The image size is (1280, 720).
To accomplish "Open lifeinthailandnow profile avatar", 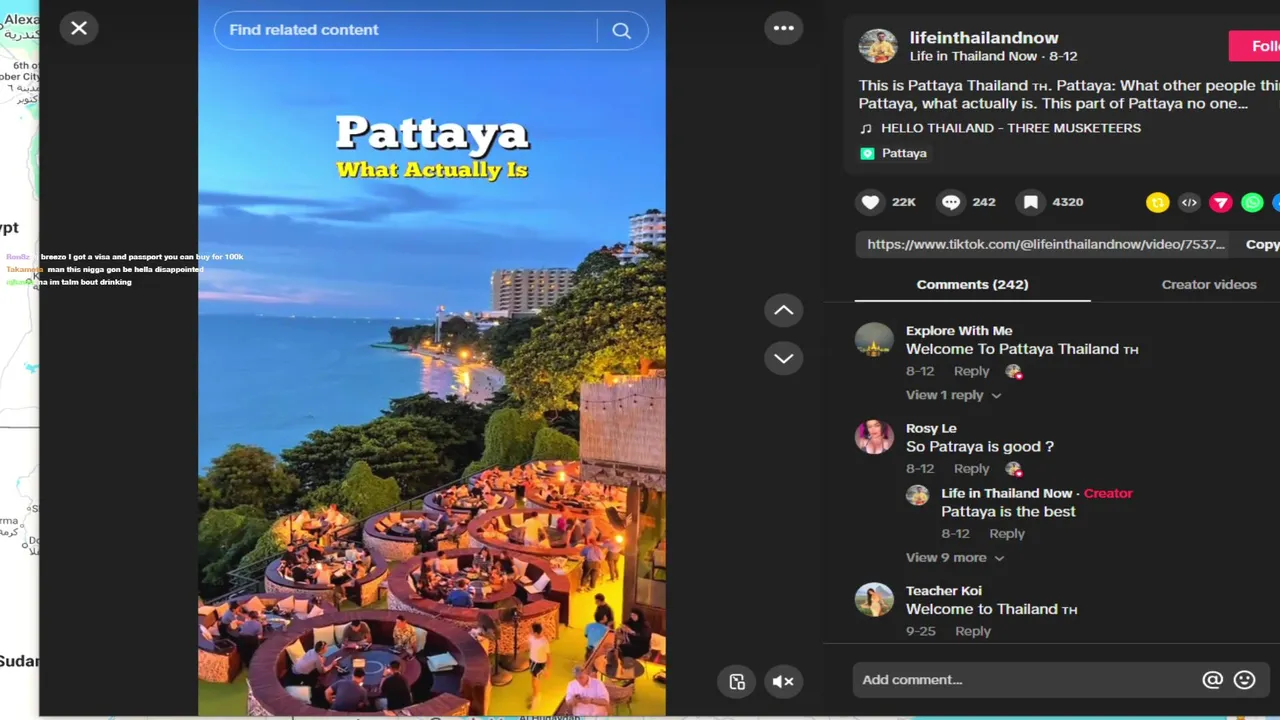I will (x=878, y=46).
